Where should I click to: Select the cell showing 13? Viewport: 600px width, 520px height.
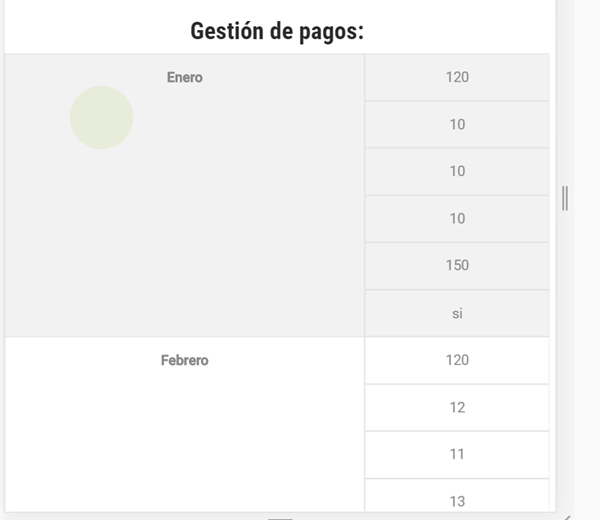point(457,500)
